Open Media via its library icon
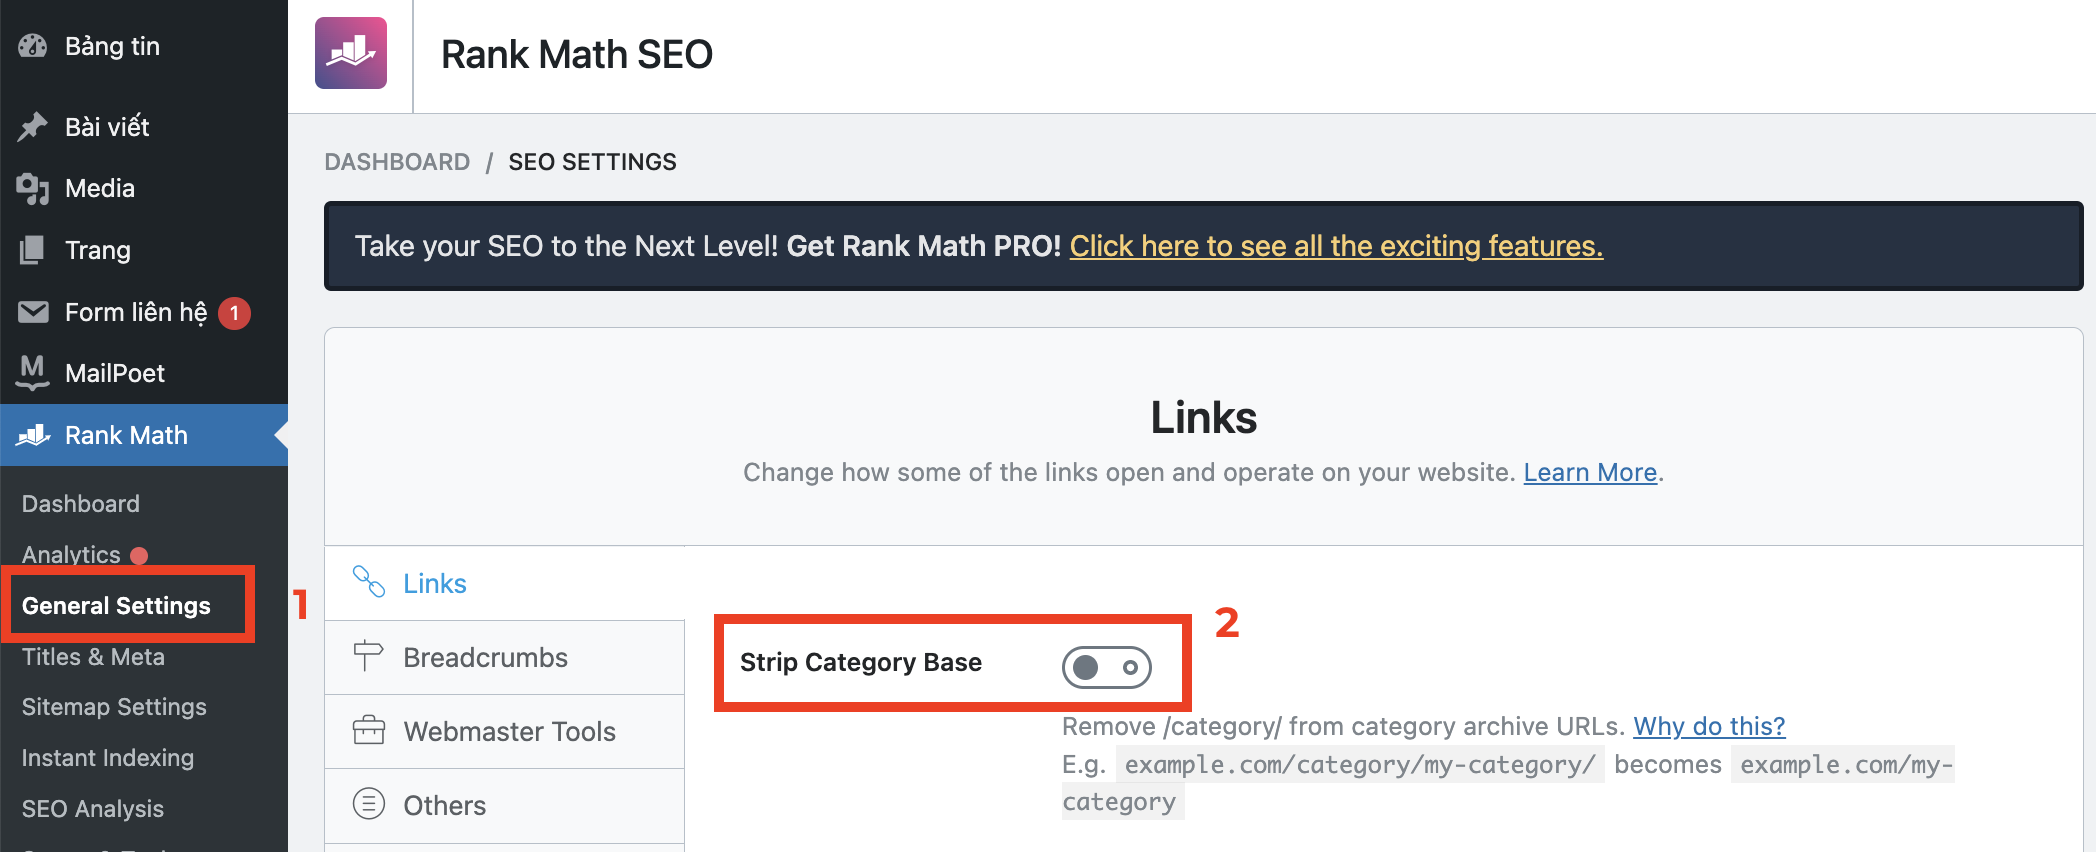 [33, 187]
